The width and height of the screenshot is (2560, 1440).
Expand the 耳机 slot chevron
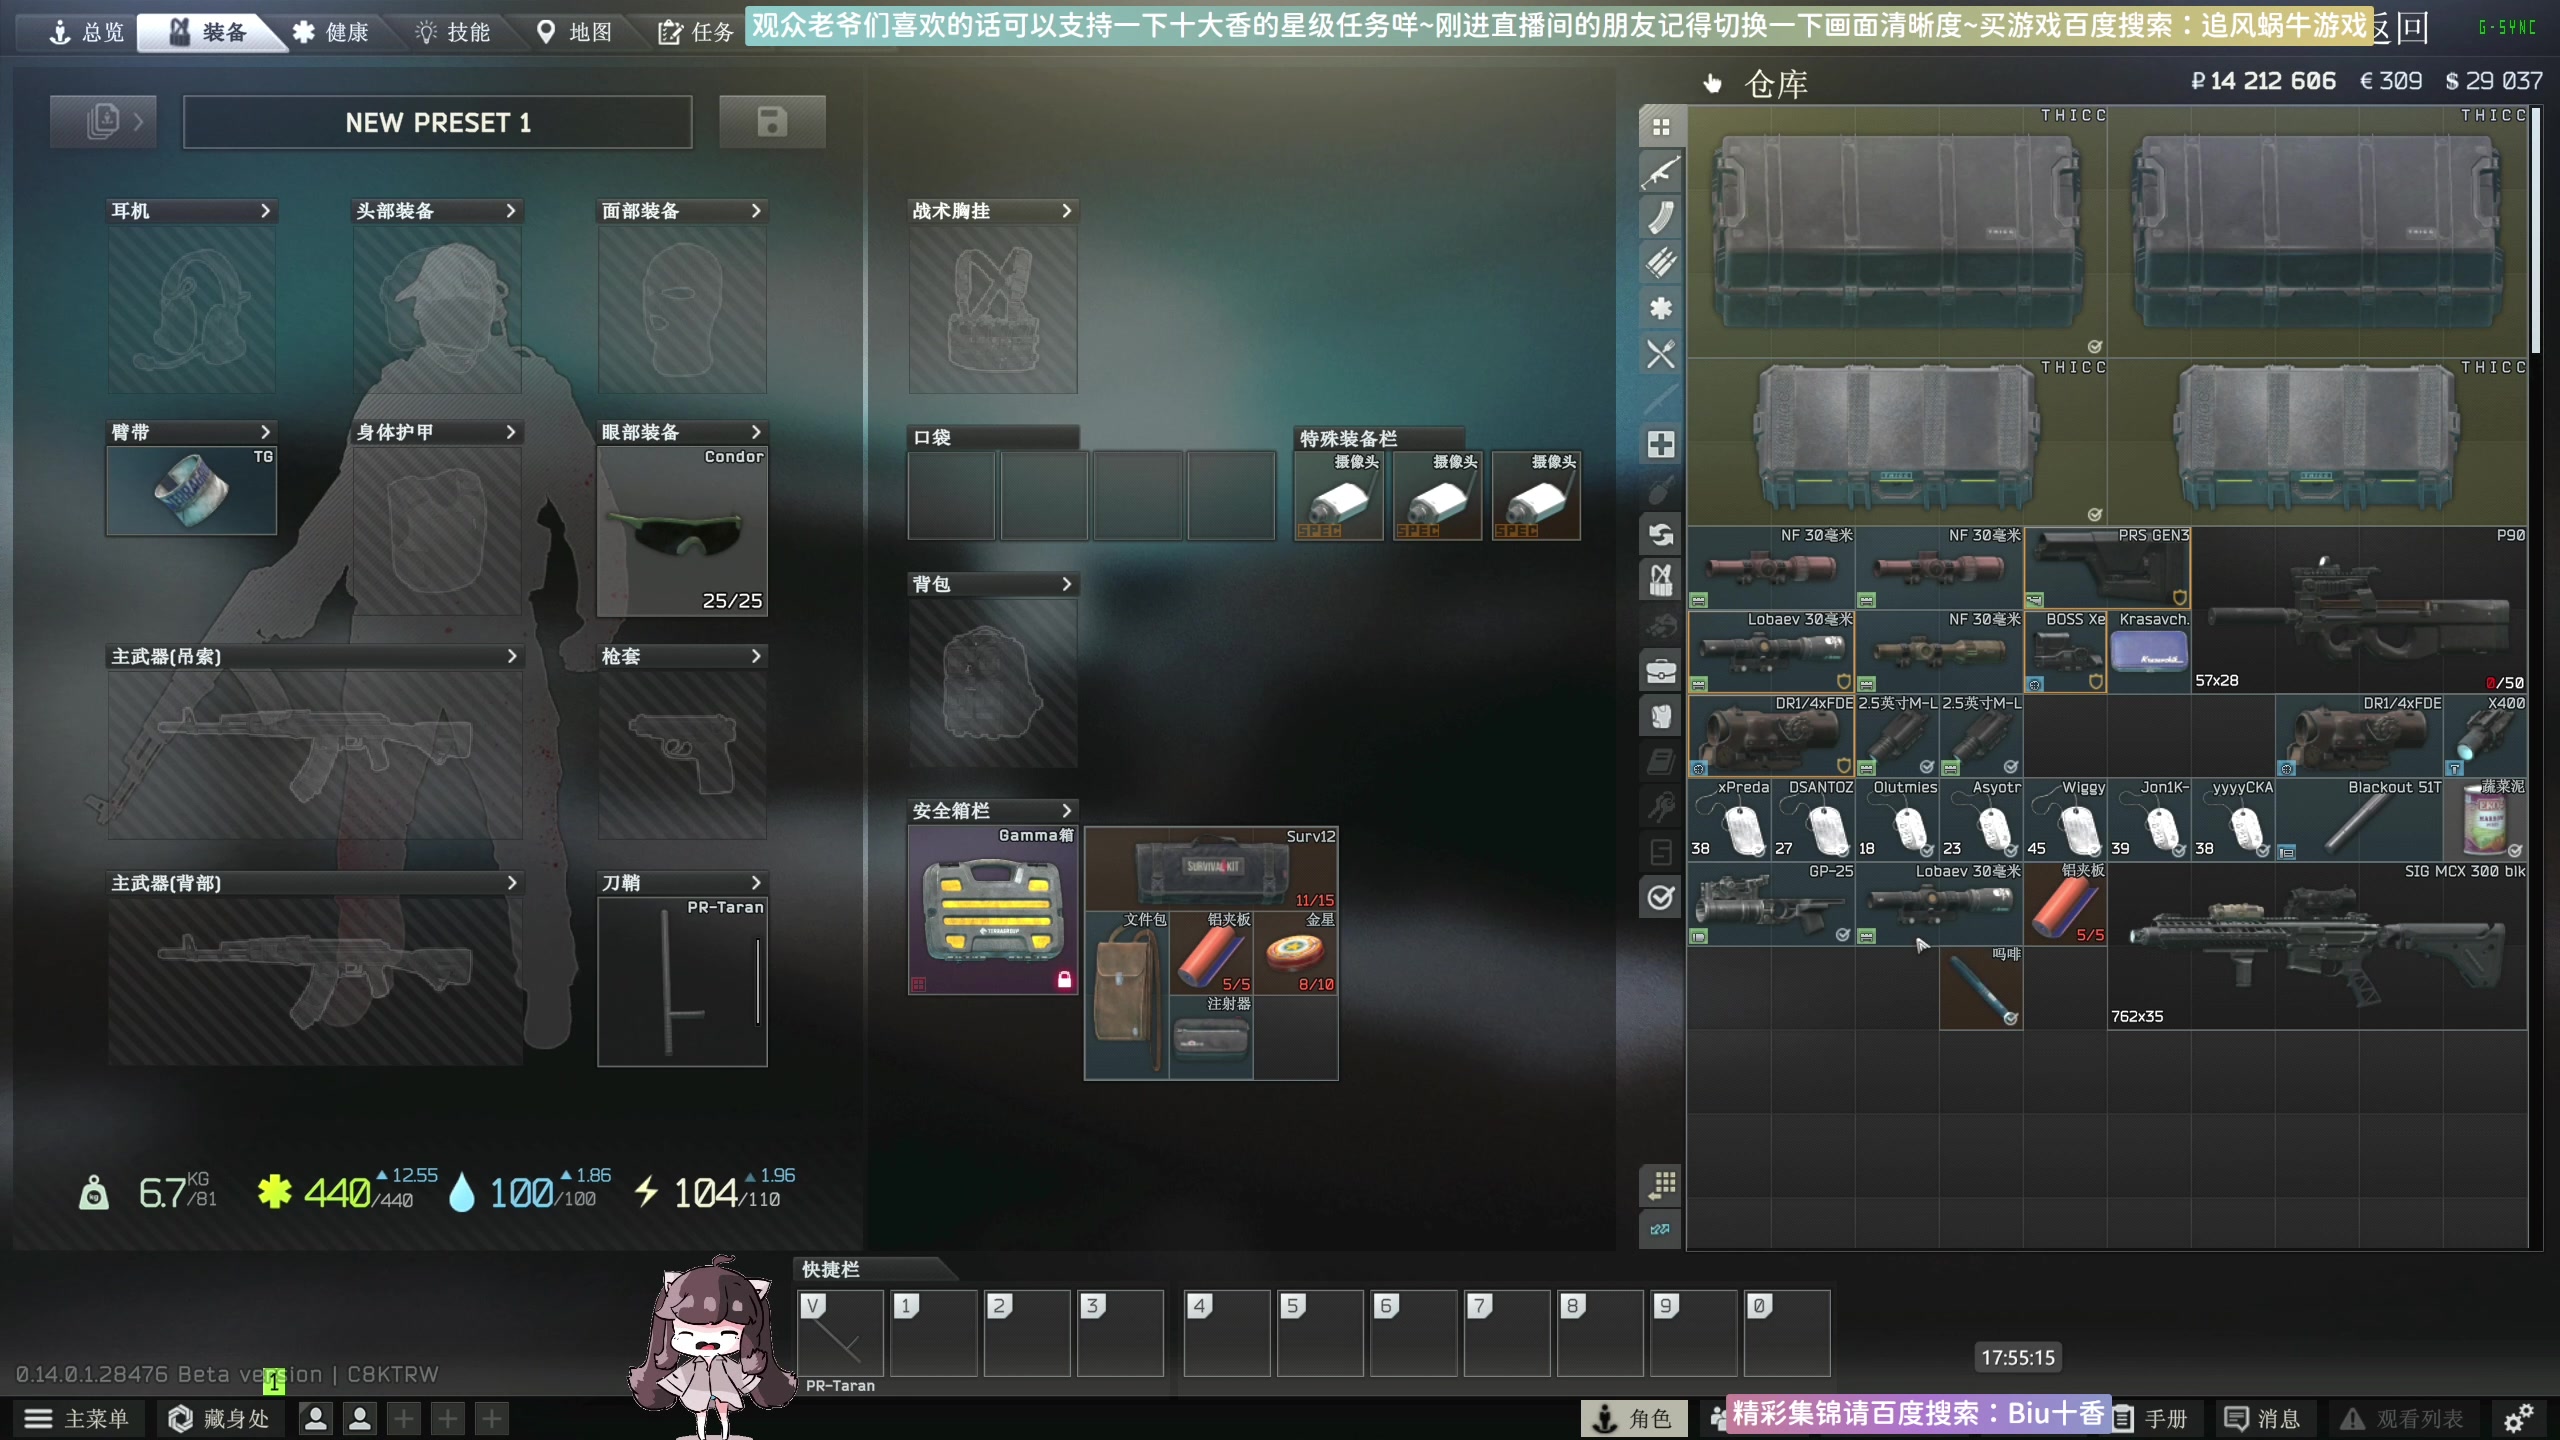point(265,211)
